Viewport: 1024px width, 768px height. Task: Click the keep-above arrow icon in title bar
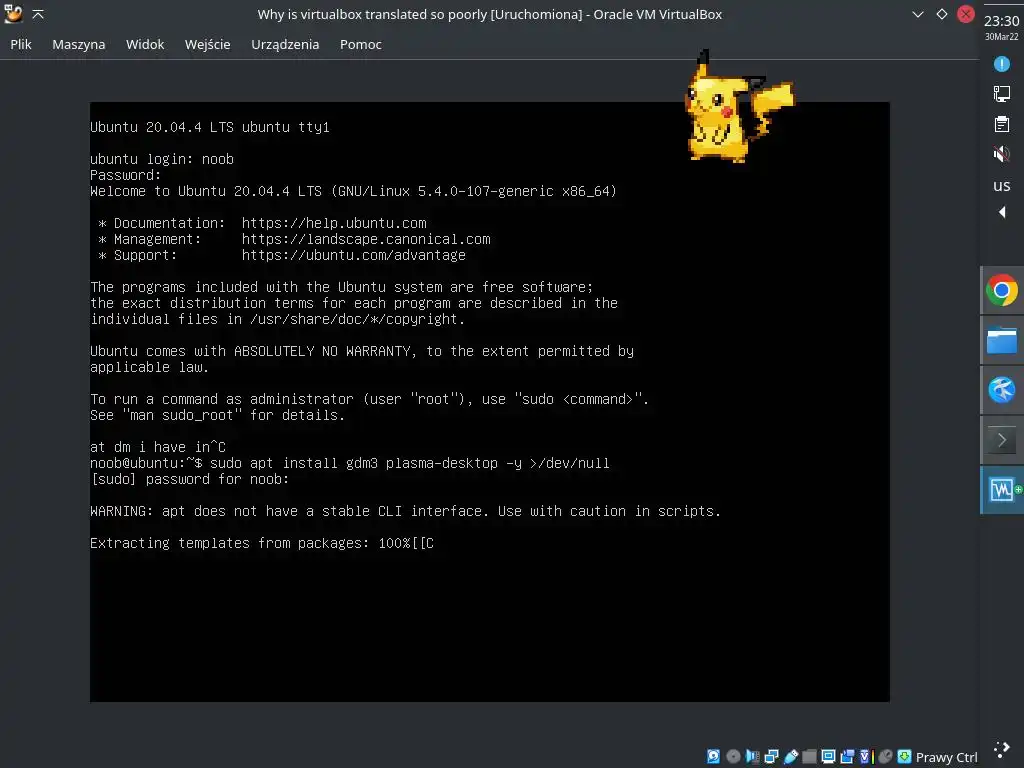coord(38,14)
